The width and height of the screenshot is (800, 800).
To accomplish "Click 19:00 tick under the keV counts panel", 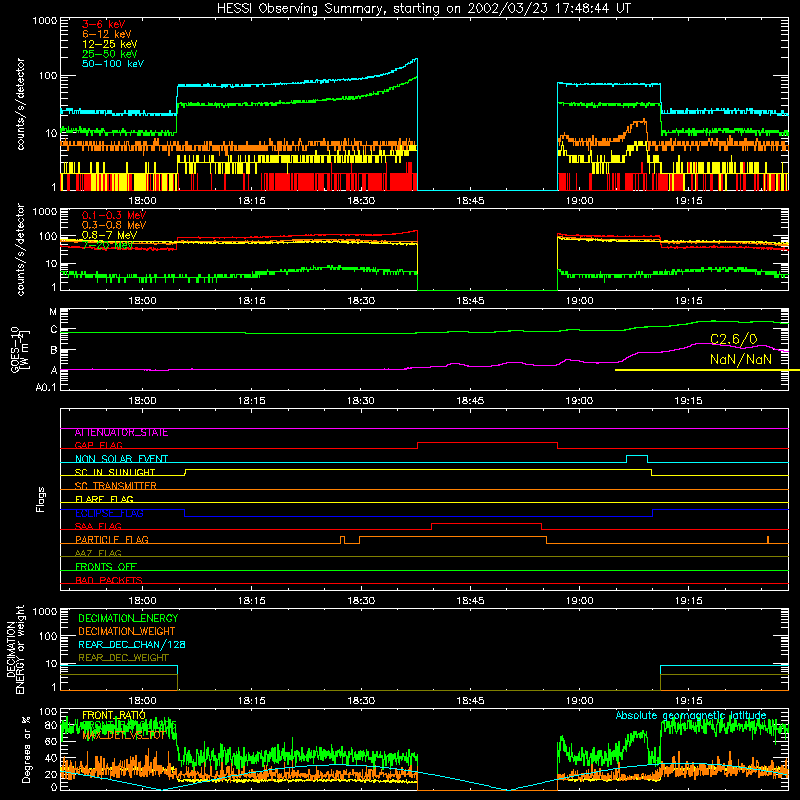I will pyautogui.click(x=579, y=201).
